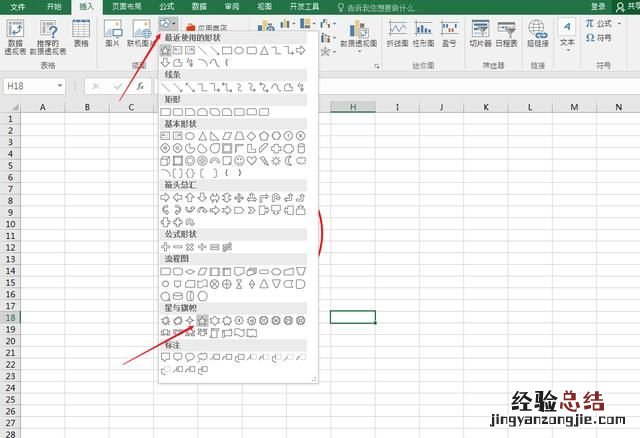Select the moon shape in basic shapes
Image resolution: width=640 pixels, height=438 pixels.
[289, 161]
